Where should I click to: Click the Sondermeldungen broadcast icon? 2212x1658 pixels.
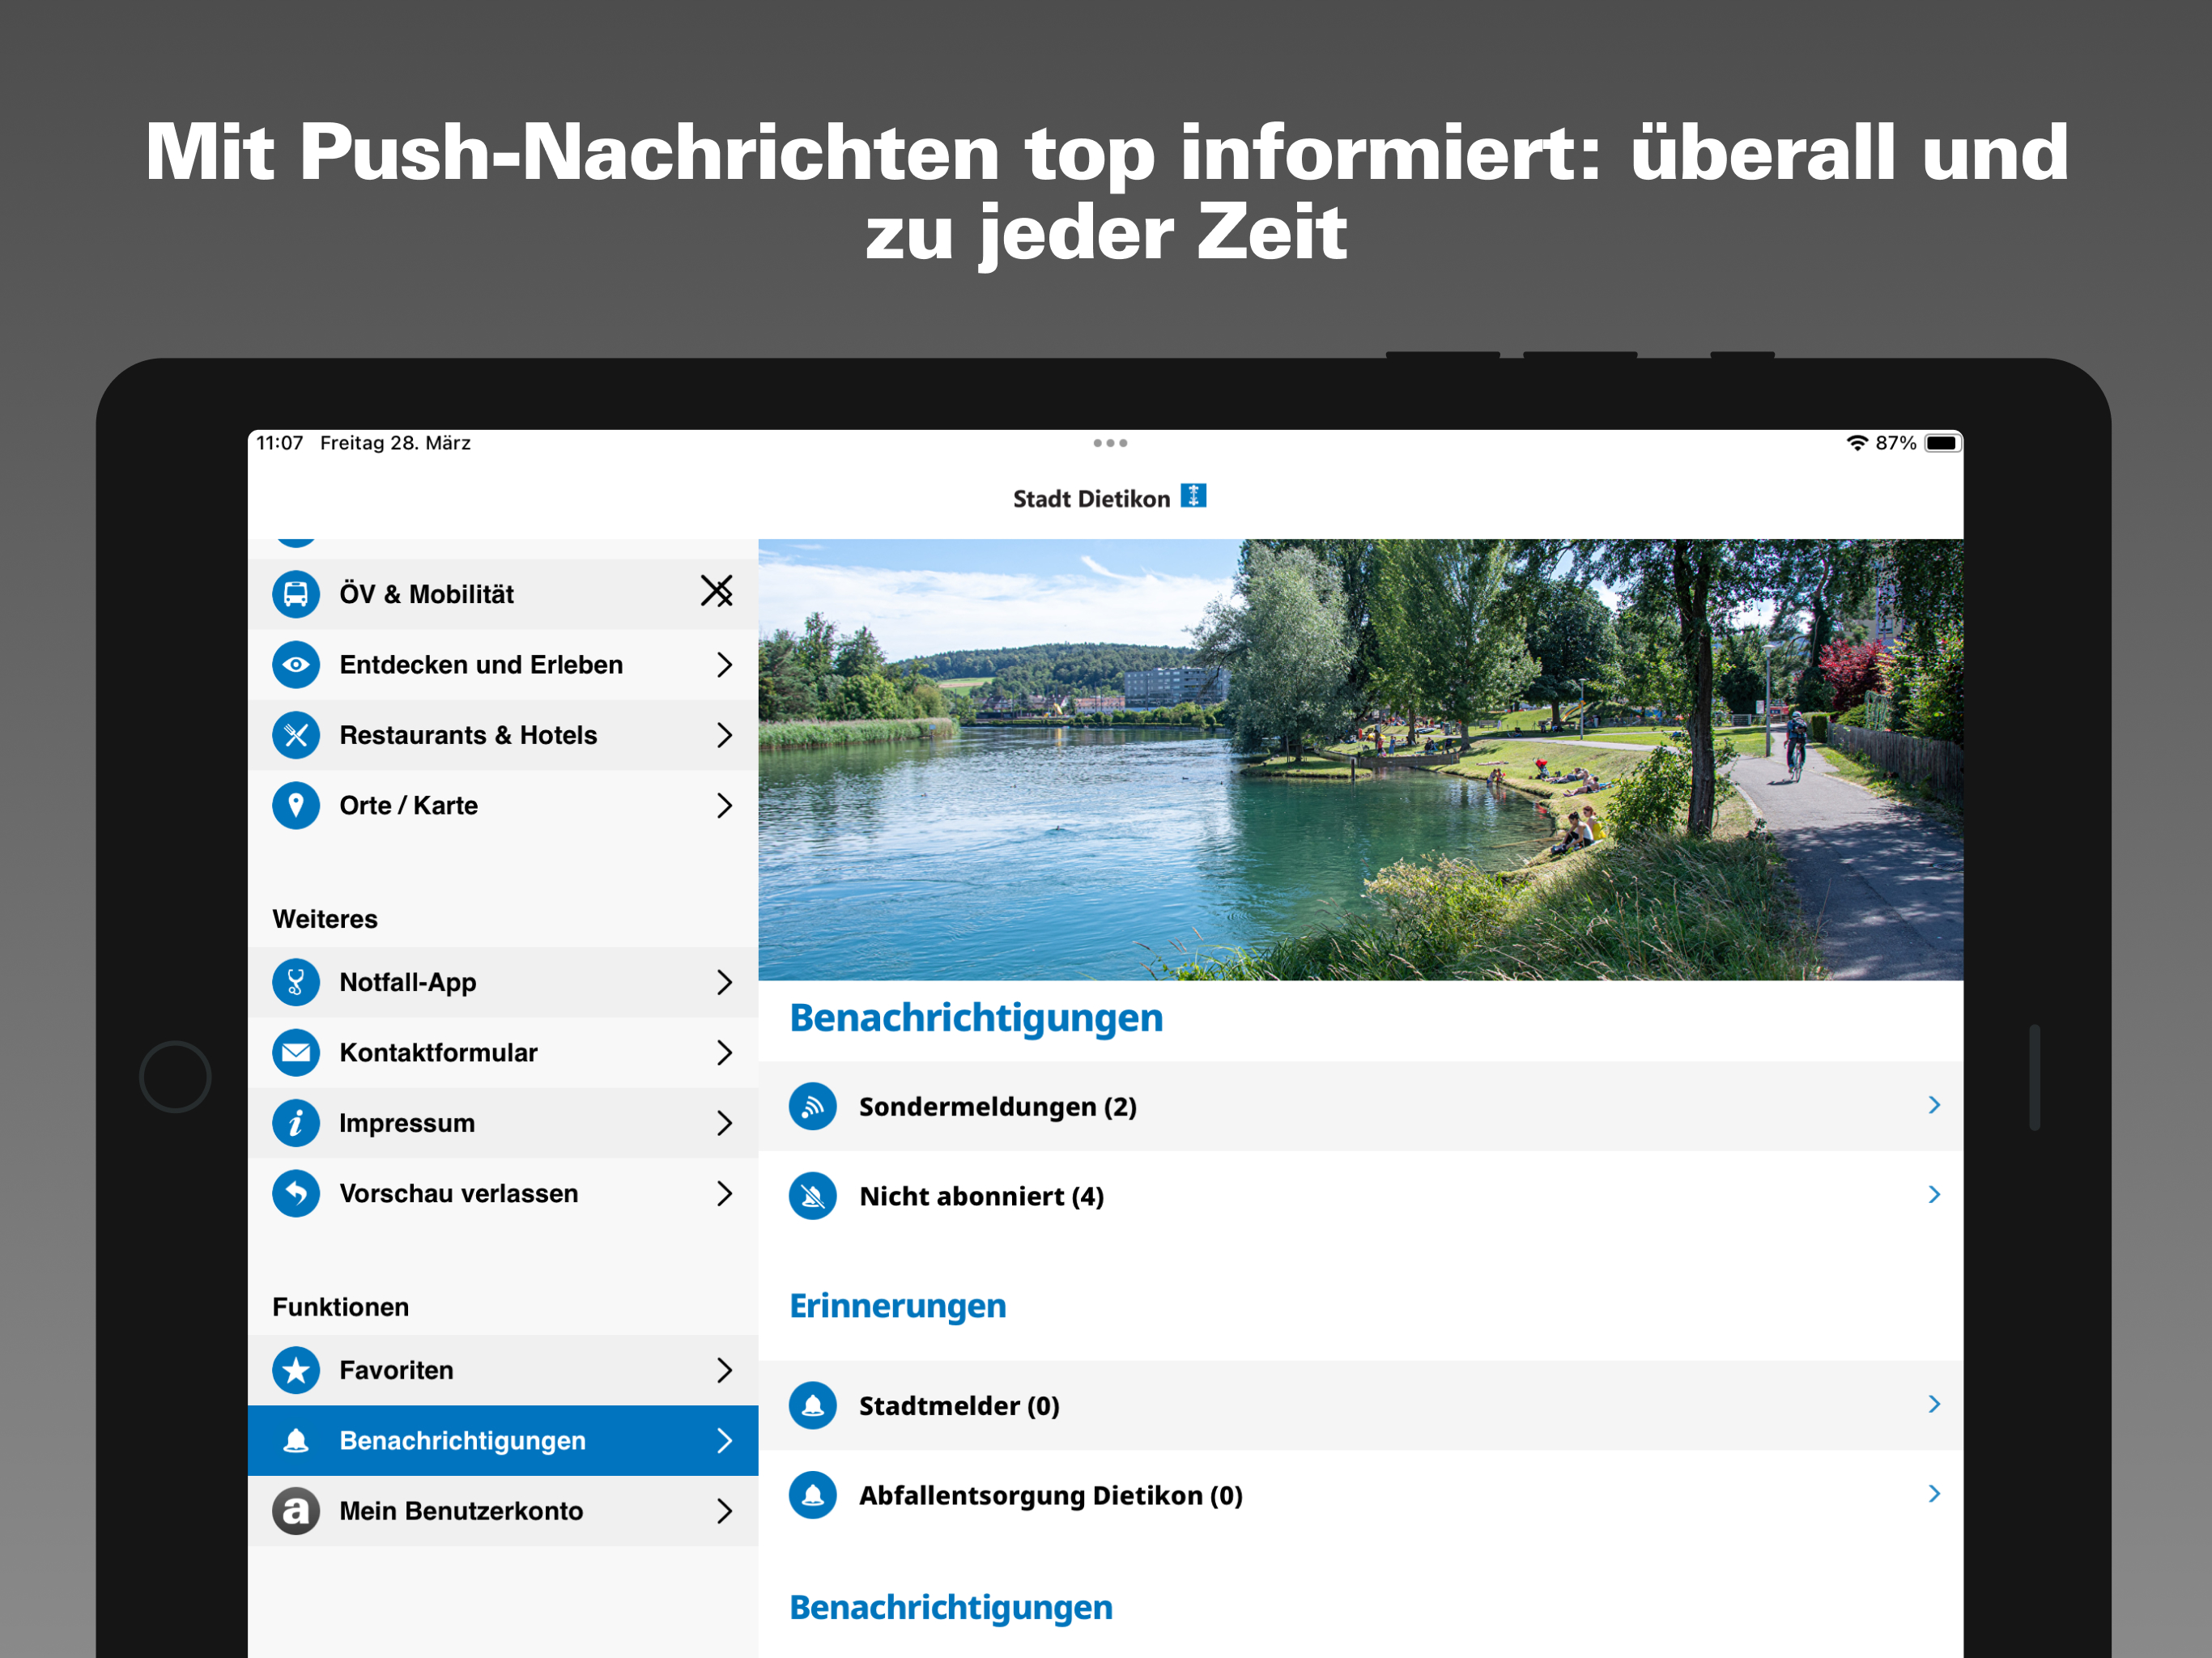coord(813,1106)
